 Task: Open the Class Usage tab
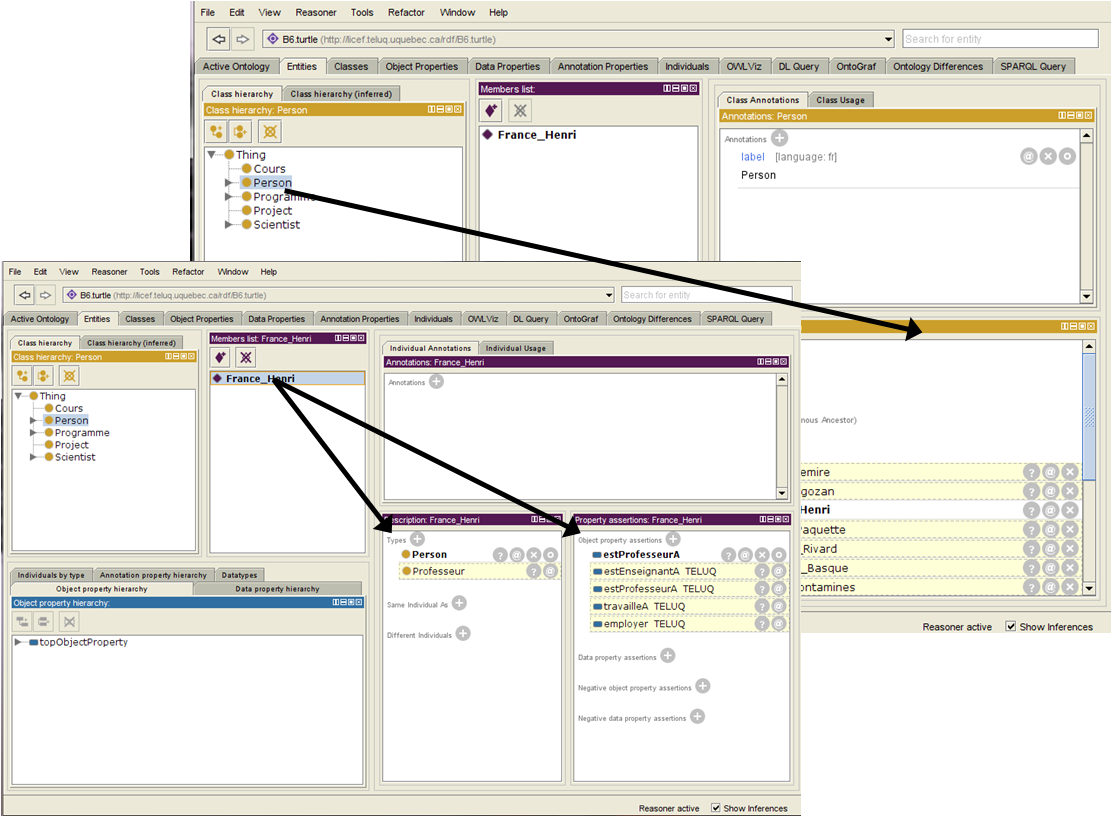pyautogui.click(x=841, y=100)
